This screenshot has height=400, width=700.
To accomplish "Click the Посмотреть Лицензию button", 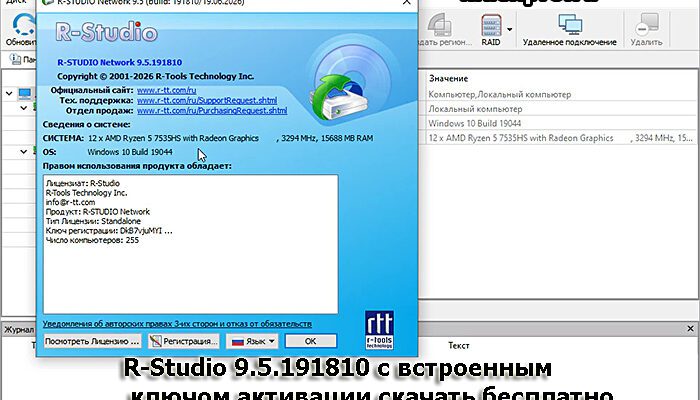I will [x=92, y=341].
